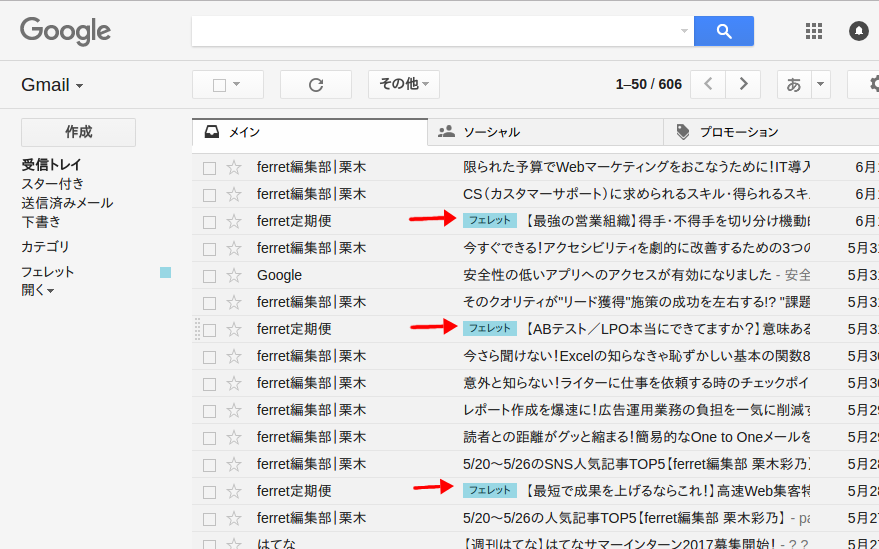Open the その他 actions dropdown
The width and height of the screenshot is (879, 549).
tap(404, 84)
